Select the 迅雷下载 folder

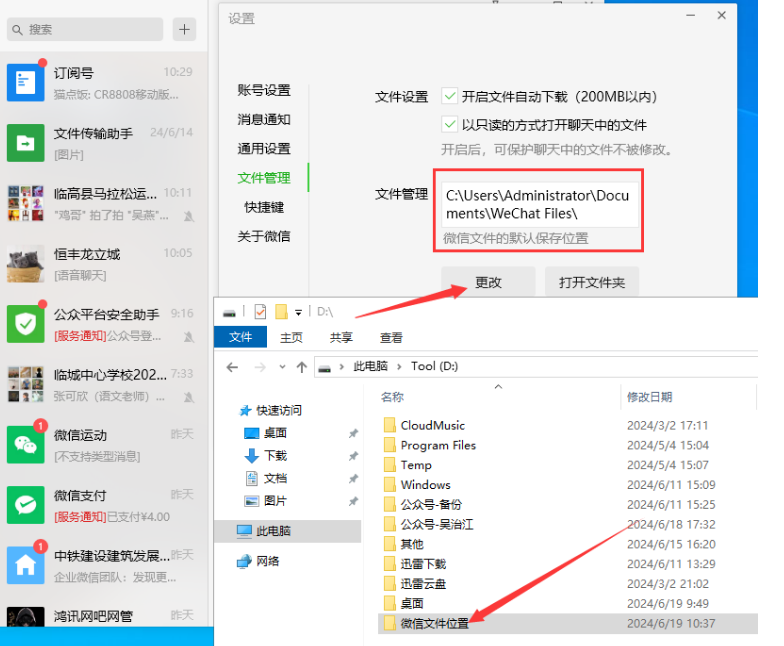tap(423, 564)
